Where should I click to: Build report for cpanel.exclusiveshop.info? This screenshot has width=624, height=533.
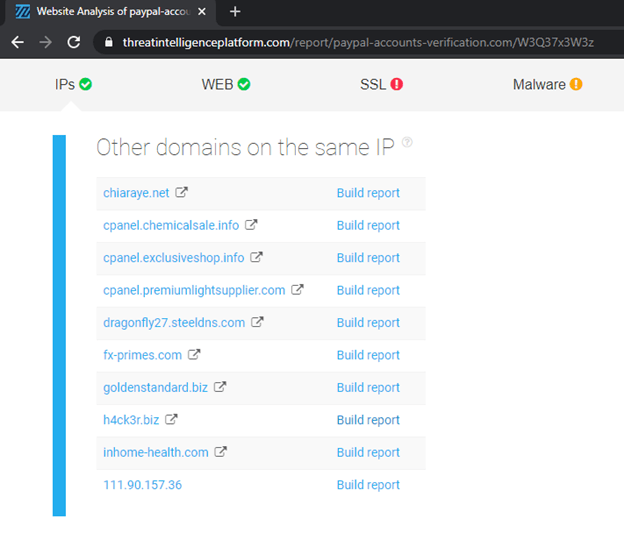click(x=368, y=258)
